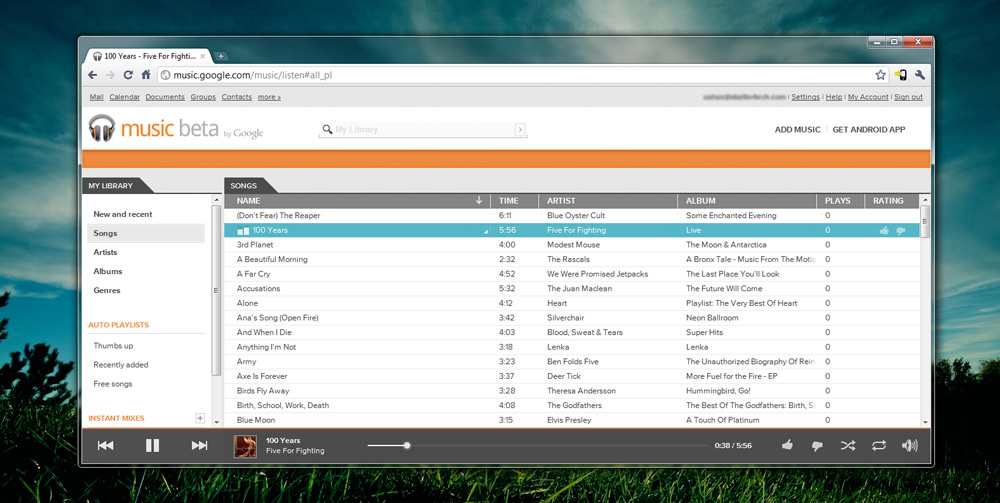Image resolution: width=1000 pixels, height=503 pixels.
Task: Open the Genres view
Action: coord(107,291)
